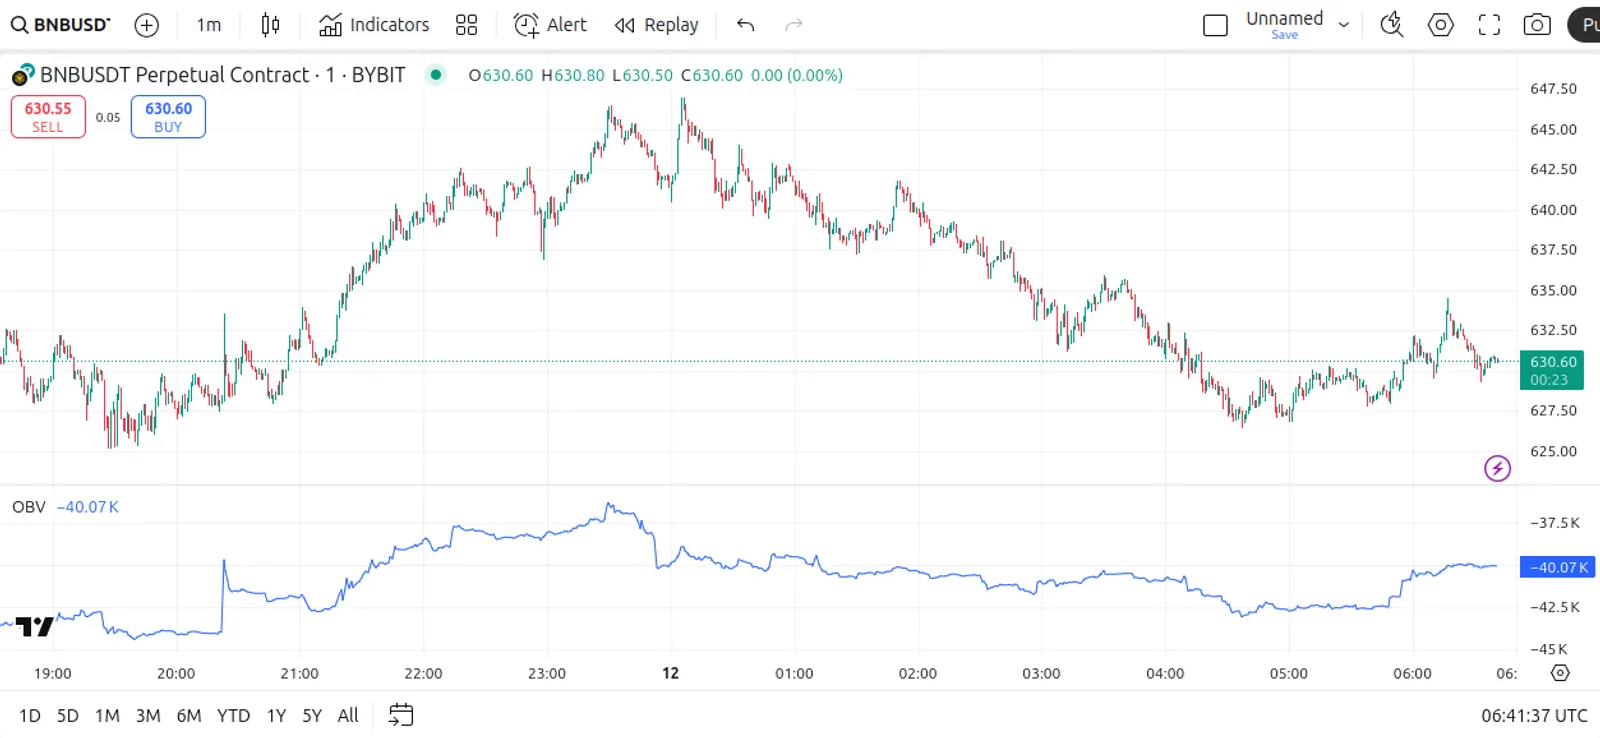Click the 12 date marker on time axis
1600x738 pixels.
tap(670, 673)
